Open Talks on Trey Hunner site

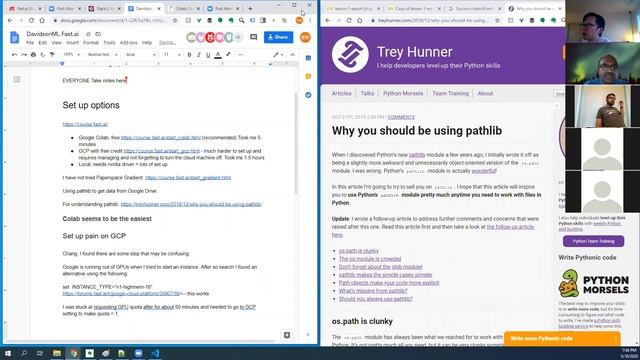pyautogui.click(x=367, y=93)
